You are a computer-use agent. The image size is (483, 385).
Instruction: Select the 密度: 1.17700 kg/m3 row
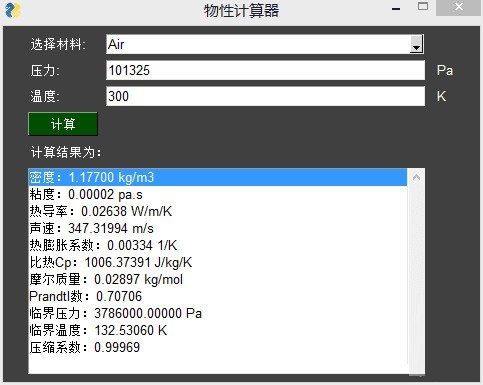[x=218, y=177]
